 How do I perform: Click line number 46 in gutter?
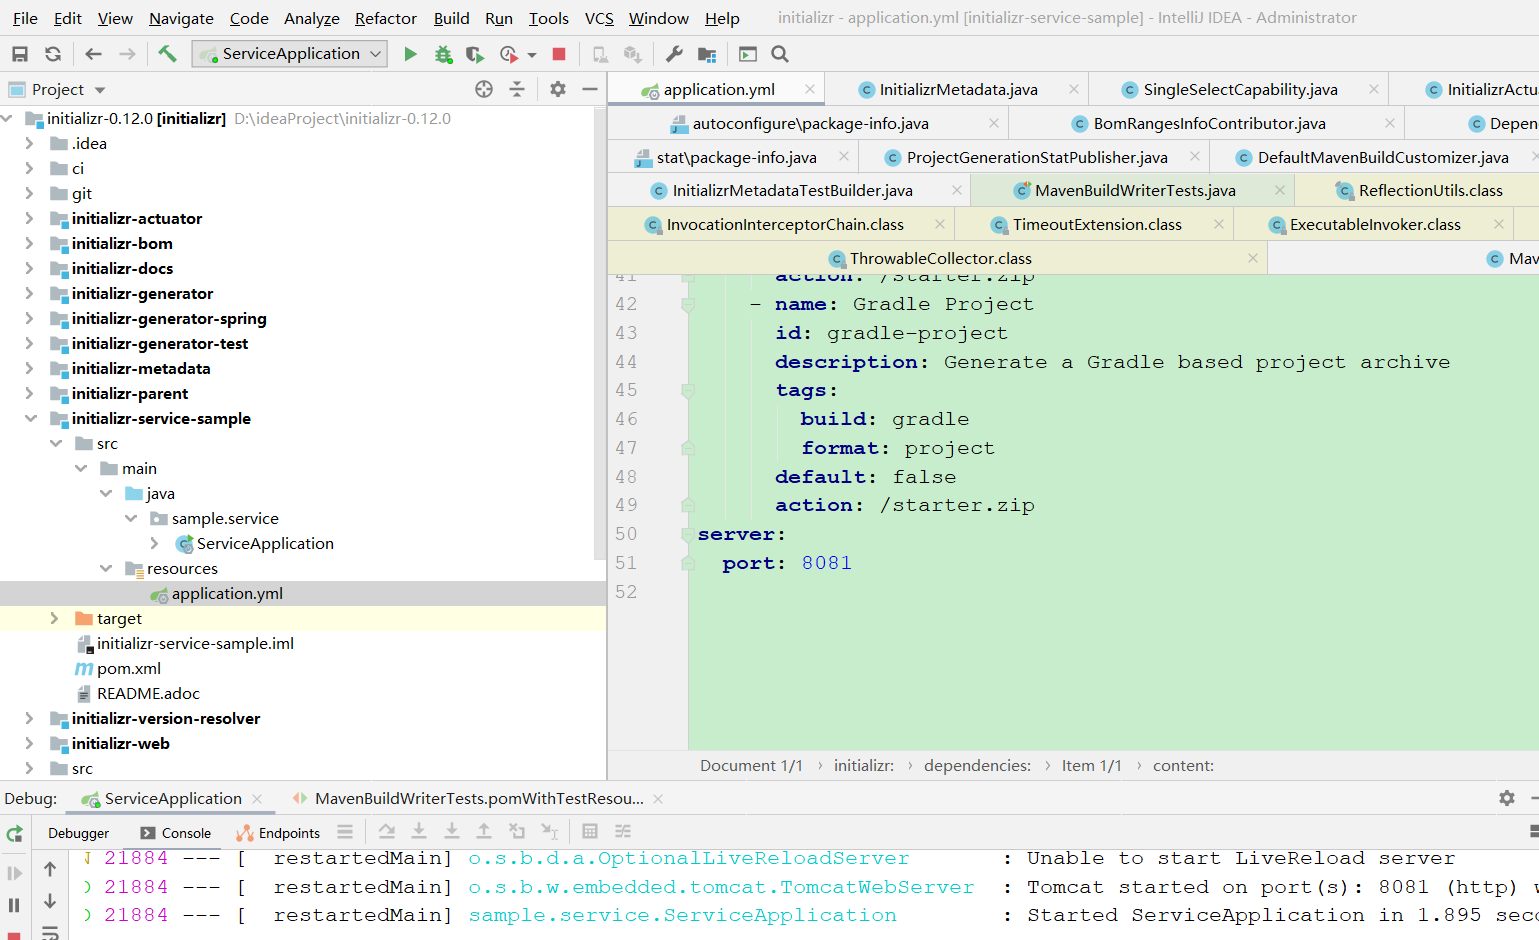pyautogui.click(x=626, y=419)
